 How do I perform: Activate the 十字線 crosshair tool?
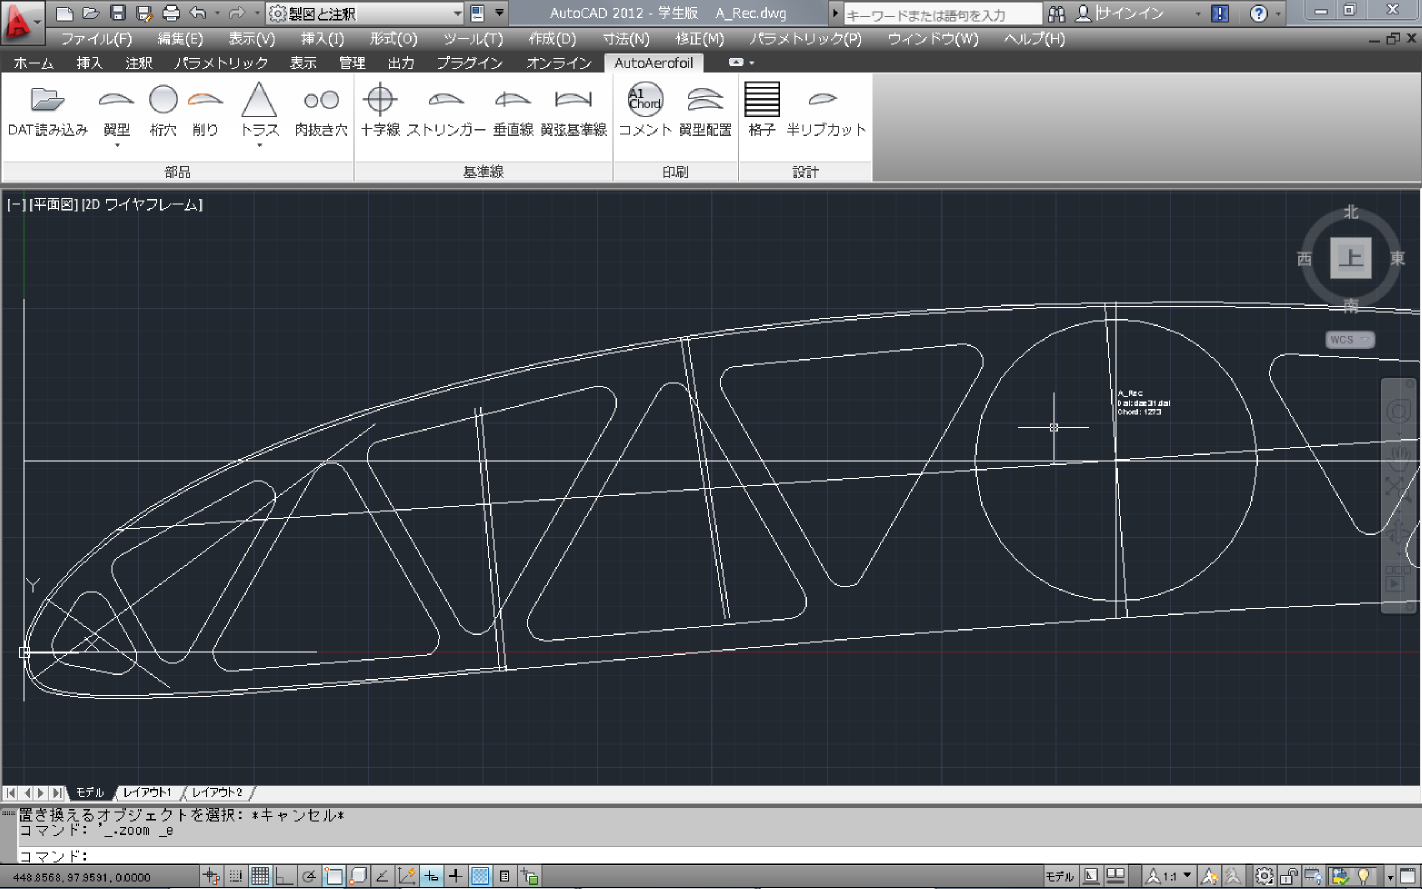point(380,99)
